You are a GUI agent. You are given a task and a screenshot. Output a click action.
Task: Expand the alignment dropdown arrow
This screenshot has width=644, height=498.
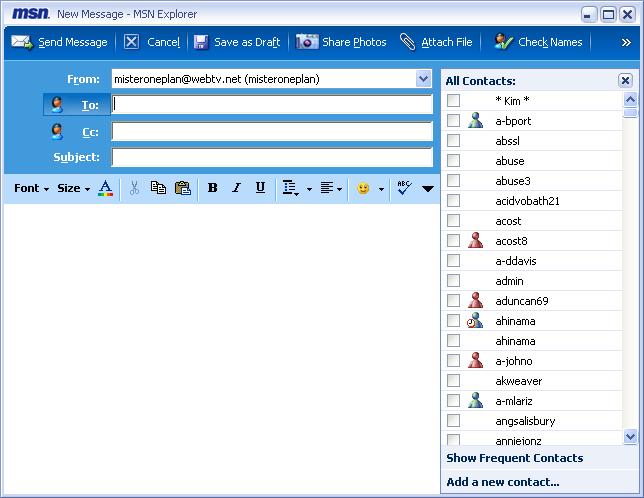click(x=339, y=189)
